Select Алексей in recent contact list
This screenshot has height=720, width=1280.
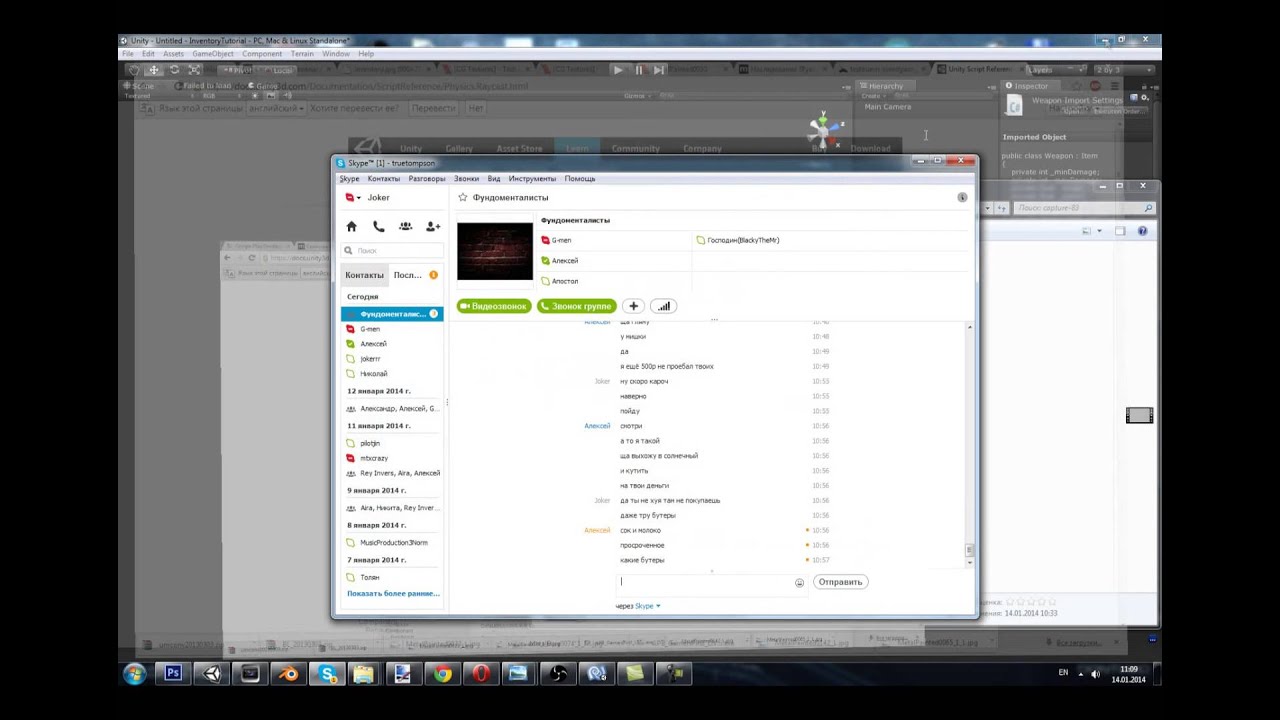tap(392, 344)
